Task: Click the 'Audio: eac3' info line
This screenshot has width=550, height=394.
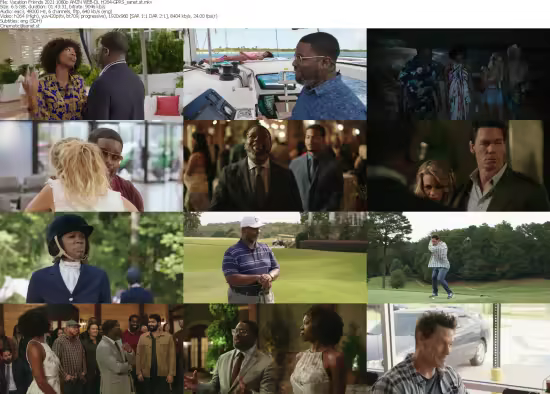Action: 56,12
